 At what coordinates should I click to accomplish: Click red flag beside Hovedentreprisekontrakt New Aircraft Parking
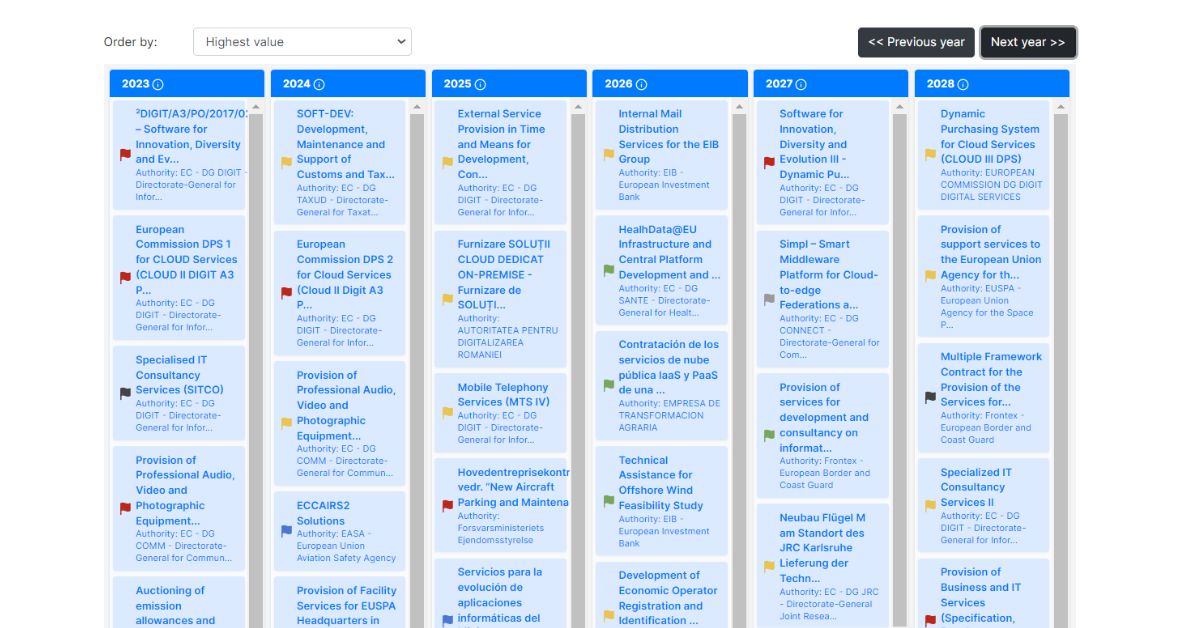pos(447,505)
